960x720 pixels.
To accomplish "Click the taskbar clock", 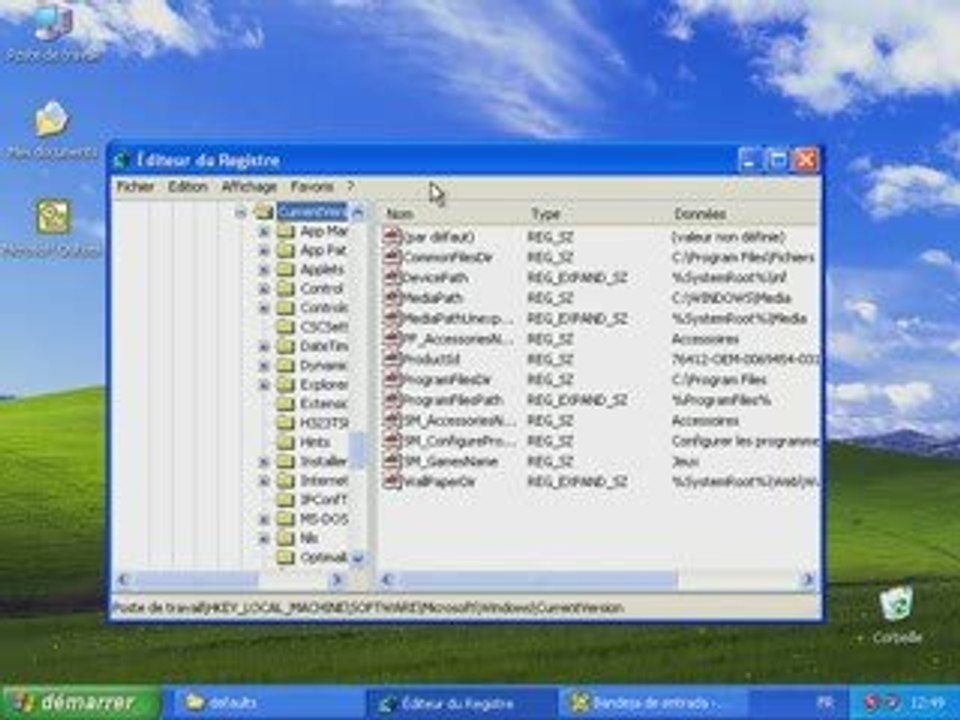I will coord(926,702).
